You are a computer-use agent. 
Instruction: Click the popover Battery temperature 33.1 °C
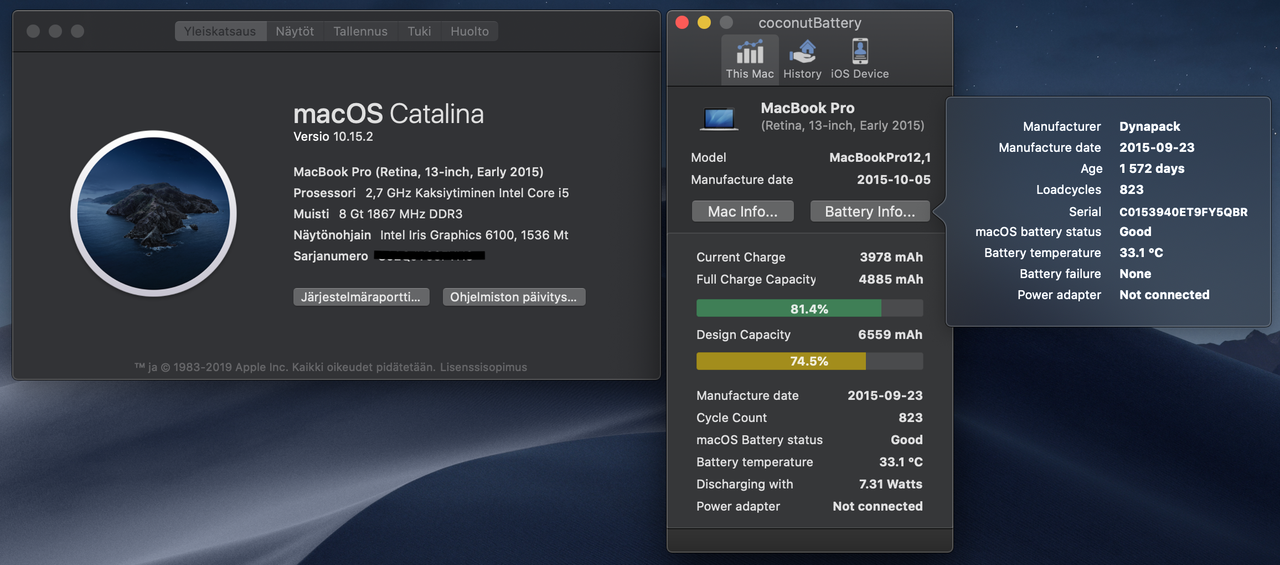pos(1141,253)
